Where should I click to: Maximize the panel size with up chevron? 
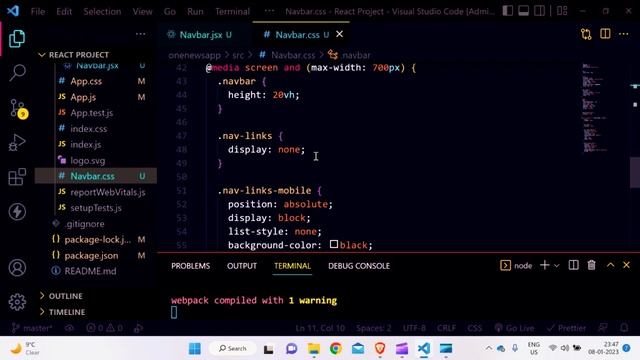click(610, 265)
